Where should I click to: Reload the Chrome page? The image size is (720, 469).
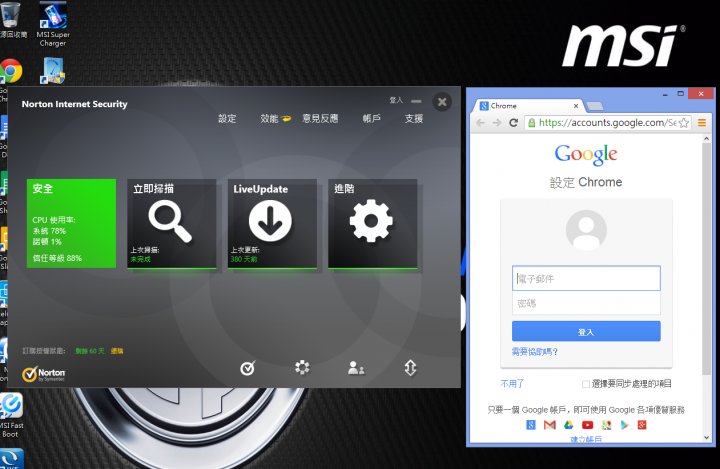513,123
